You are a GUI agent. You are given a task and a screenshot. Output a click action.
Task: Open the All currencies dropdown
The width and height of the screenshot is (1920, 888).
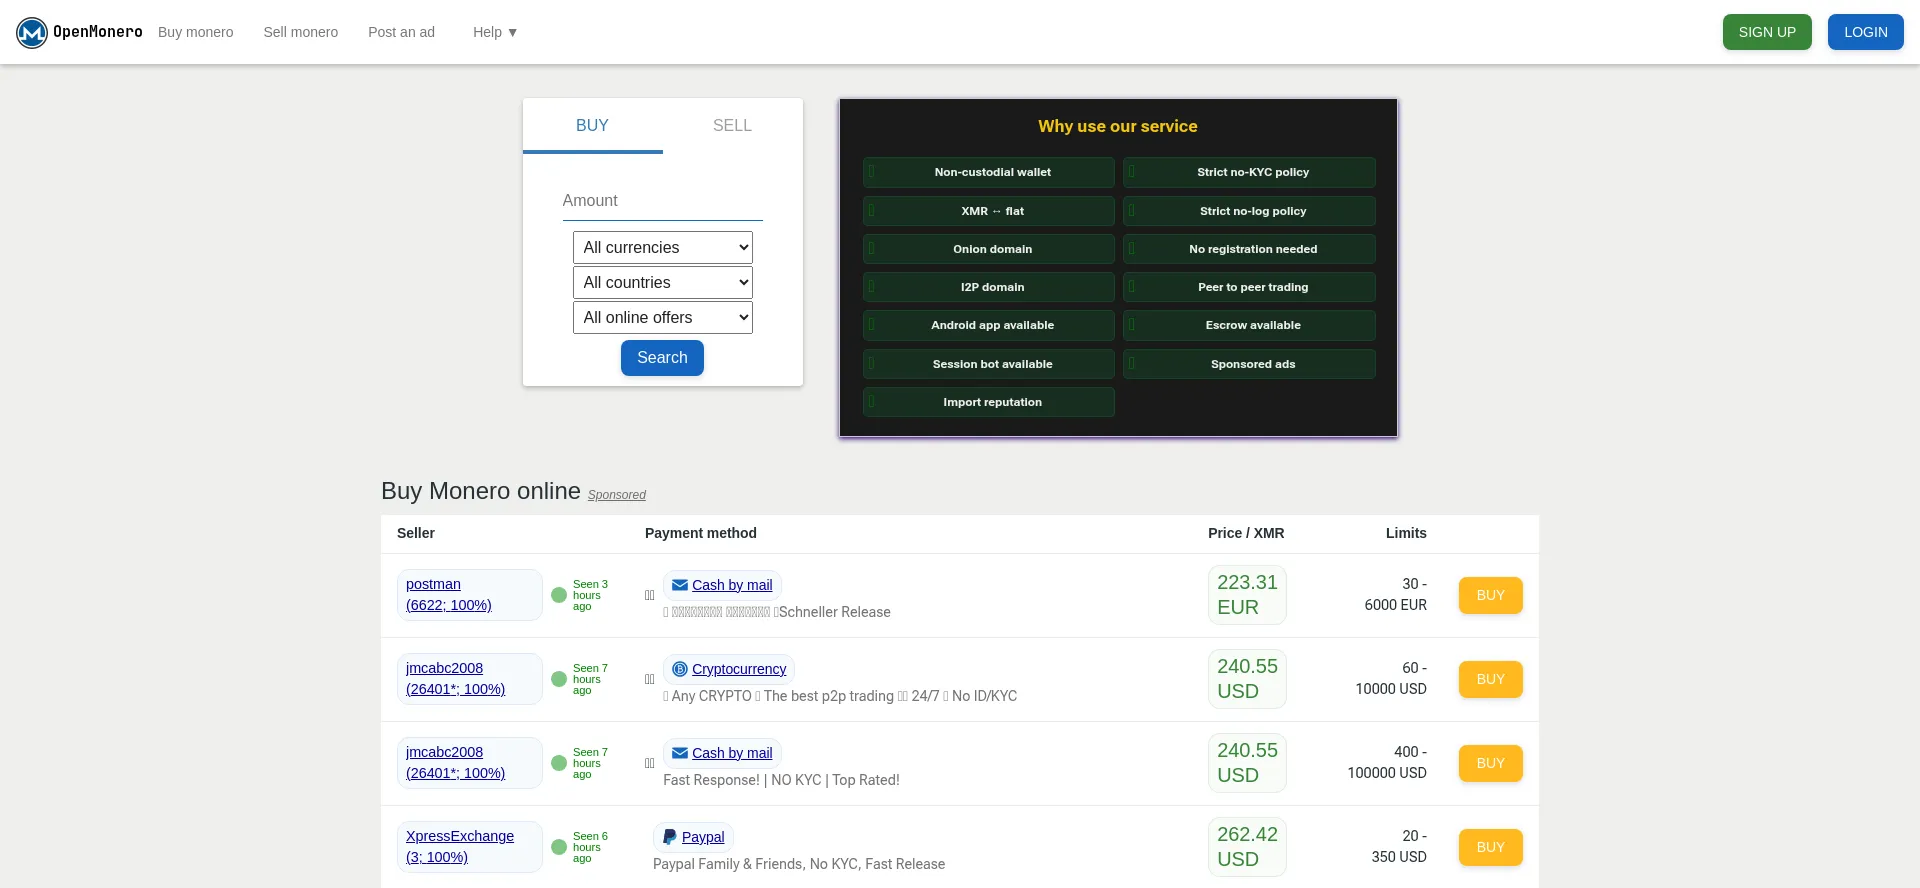663,247
